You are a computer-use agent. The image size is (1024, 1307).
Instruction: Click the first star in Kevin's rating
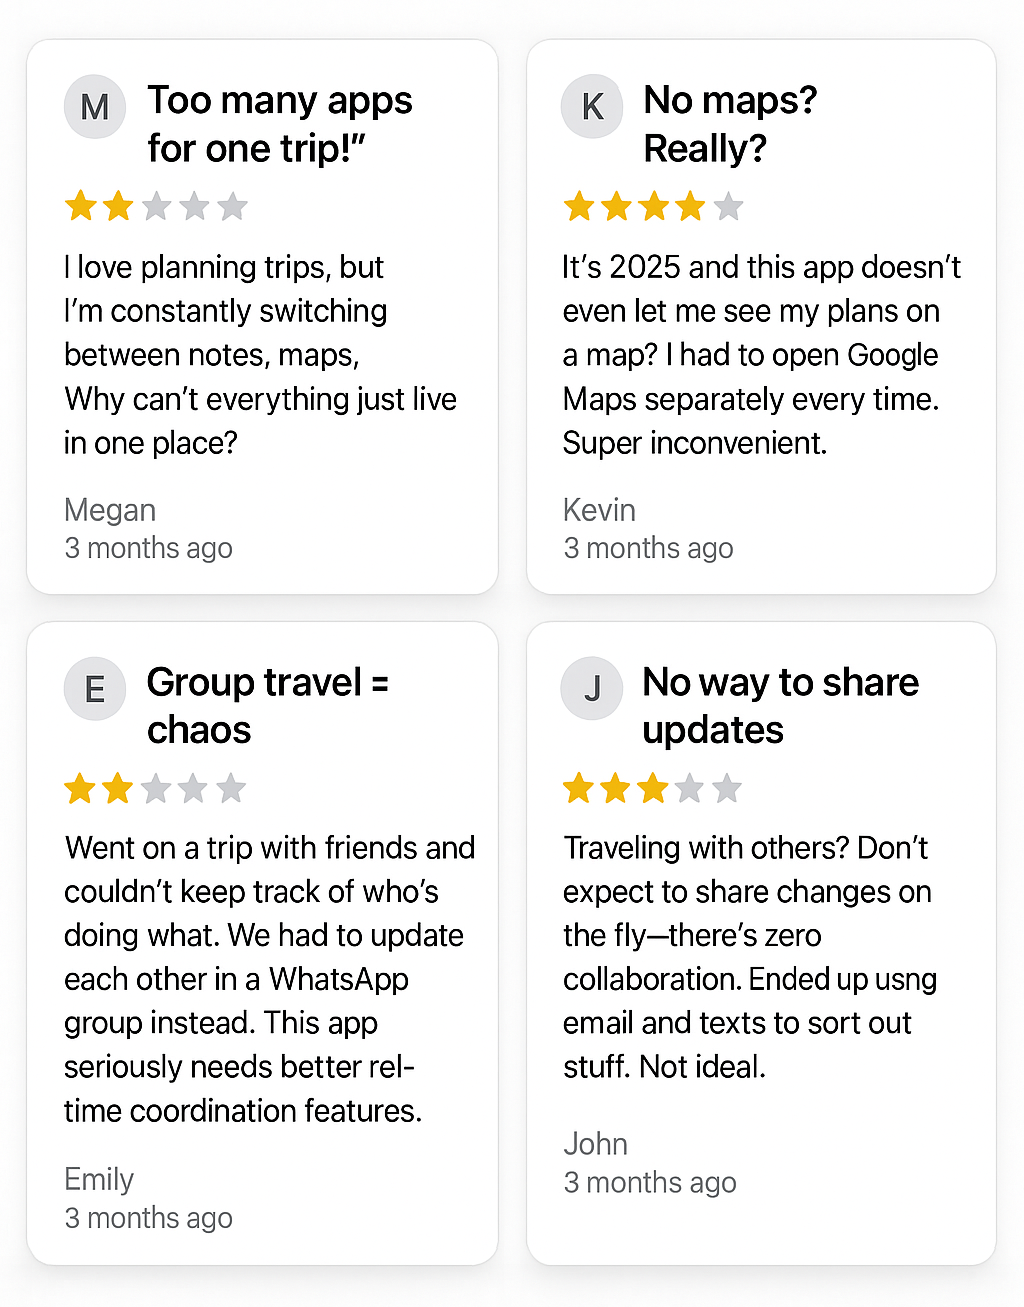(x=579, y=207)
